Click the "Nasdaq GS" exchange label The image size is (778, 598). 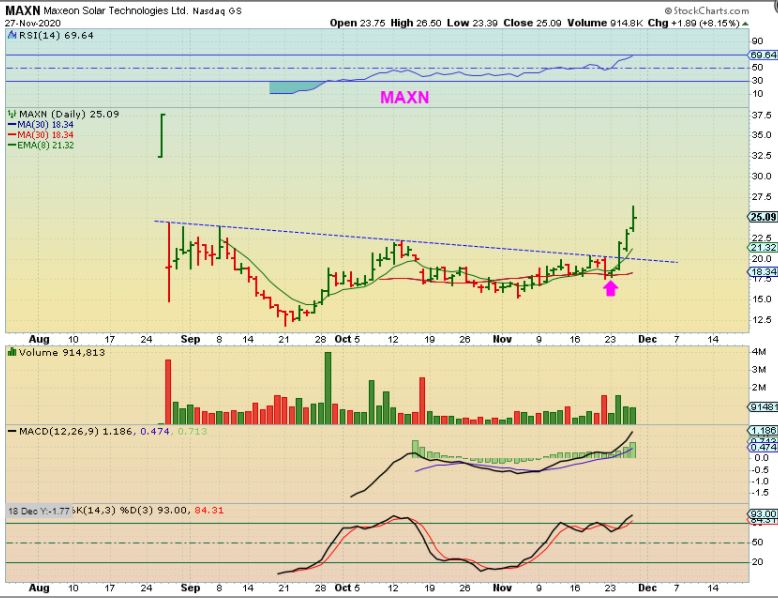(217, 10)
